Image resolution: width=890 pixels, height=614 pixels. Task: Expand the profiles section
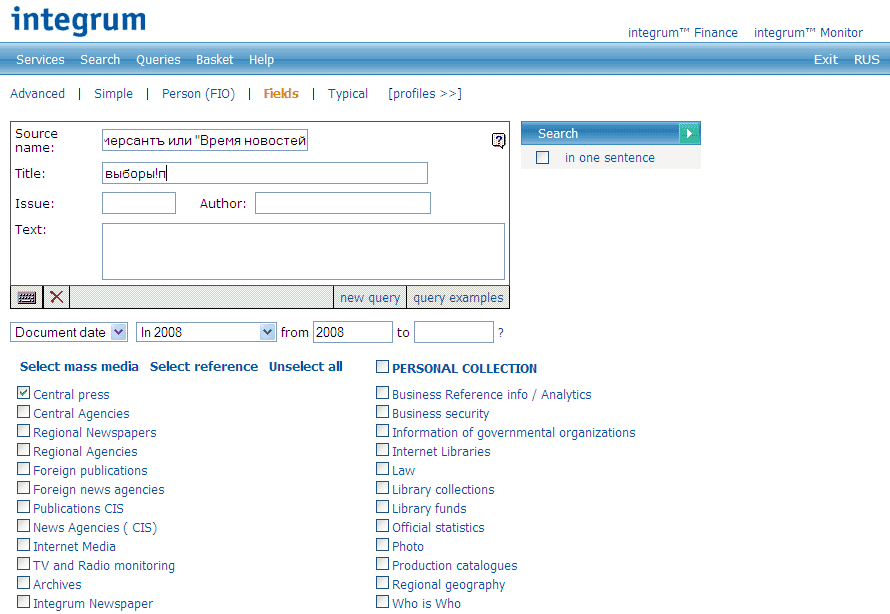(425, 94)
